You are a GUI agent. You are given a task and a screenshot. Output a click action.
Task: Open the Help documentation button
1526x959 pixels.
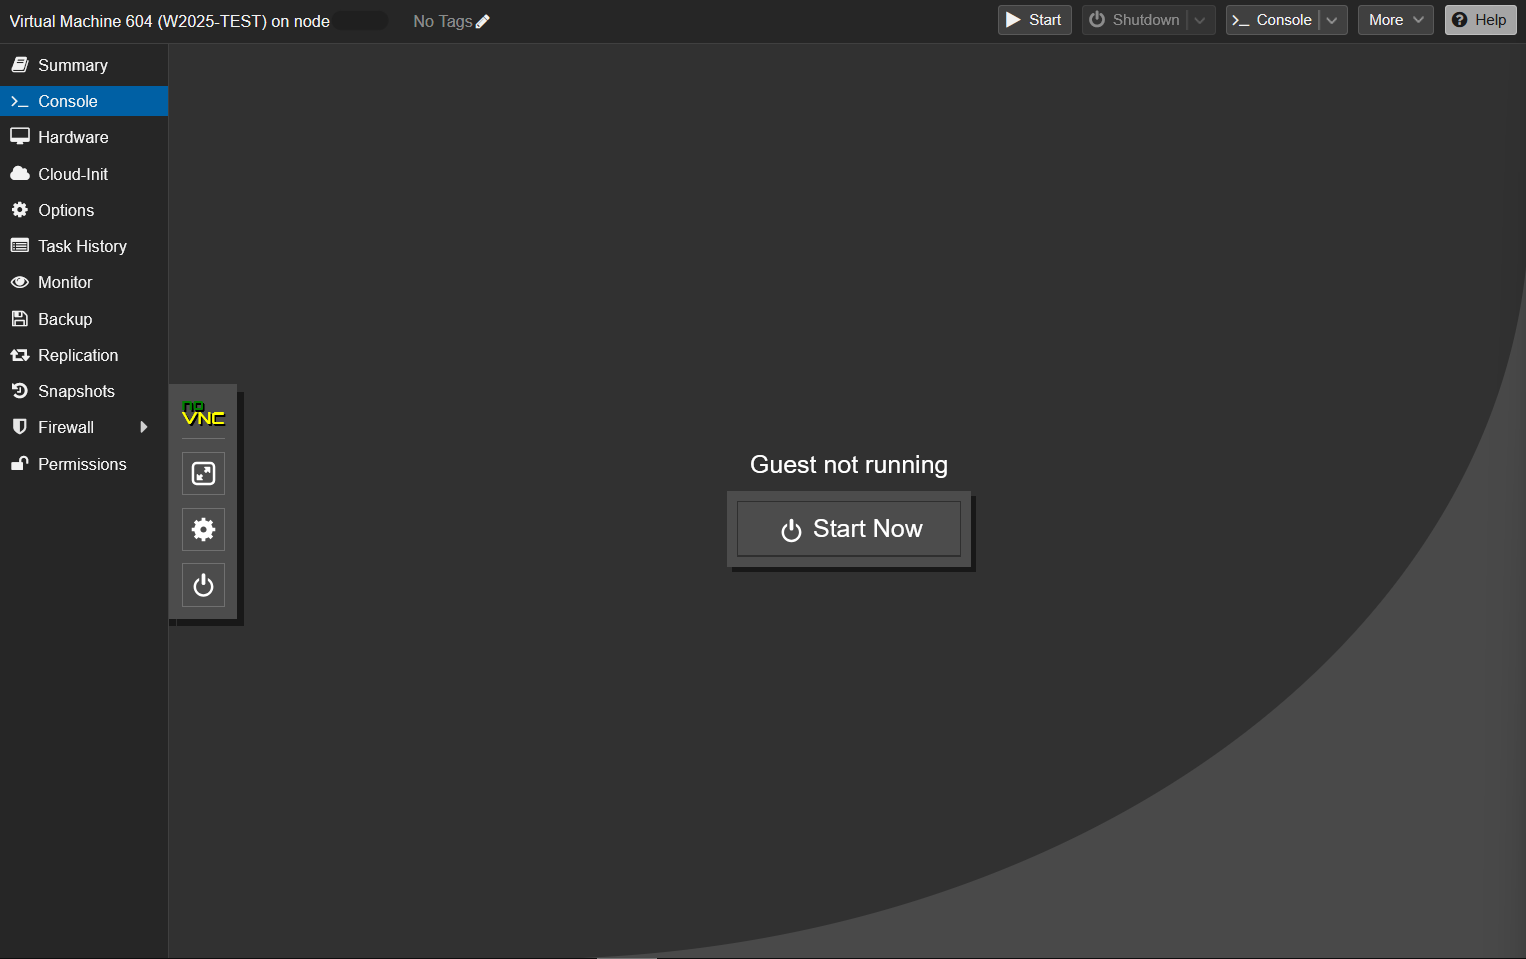click(1480, 20)
